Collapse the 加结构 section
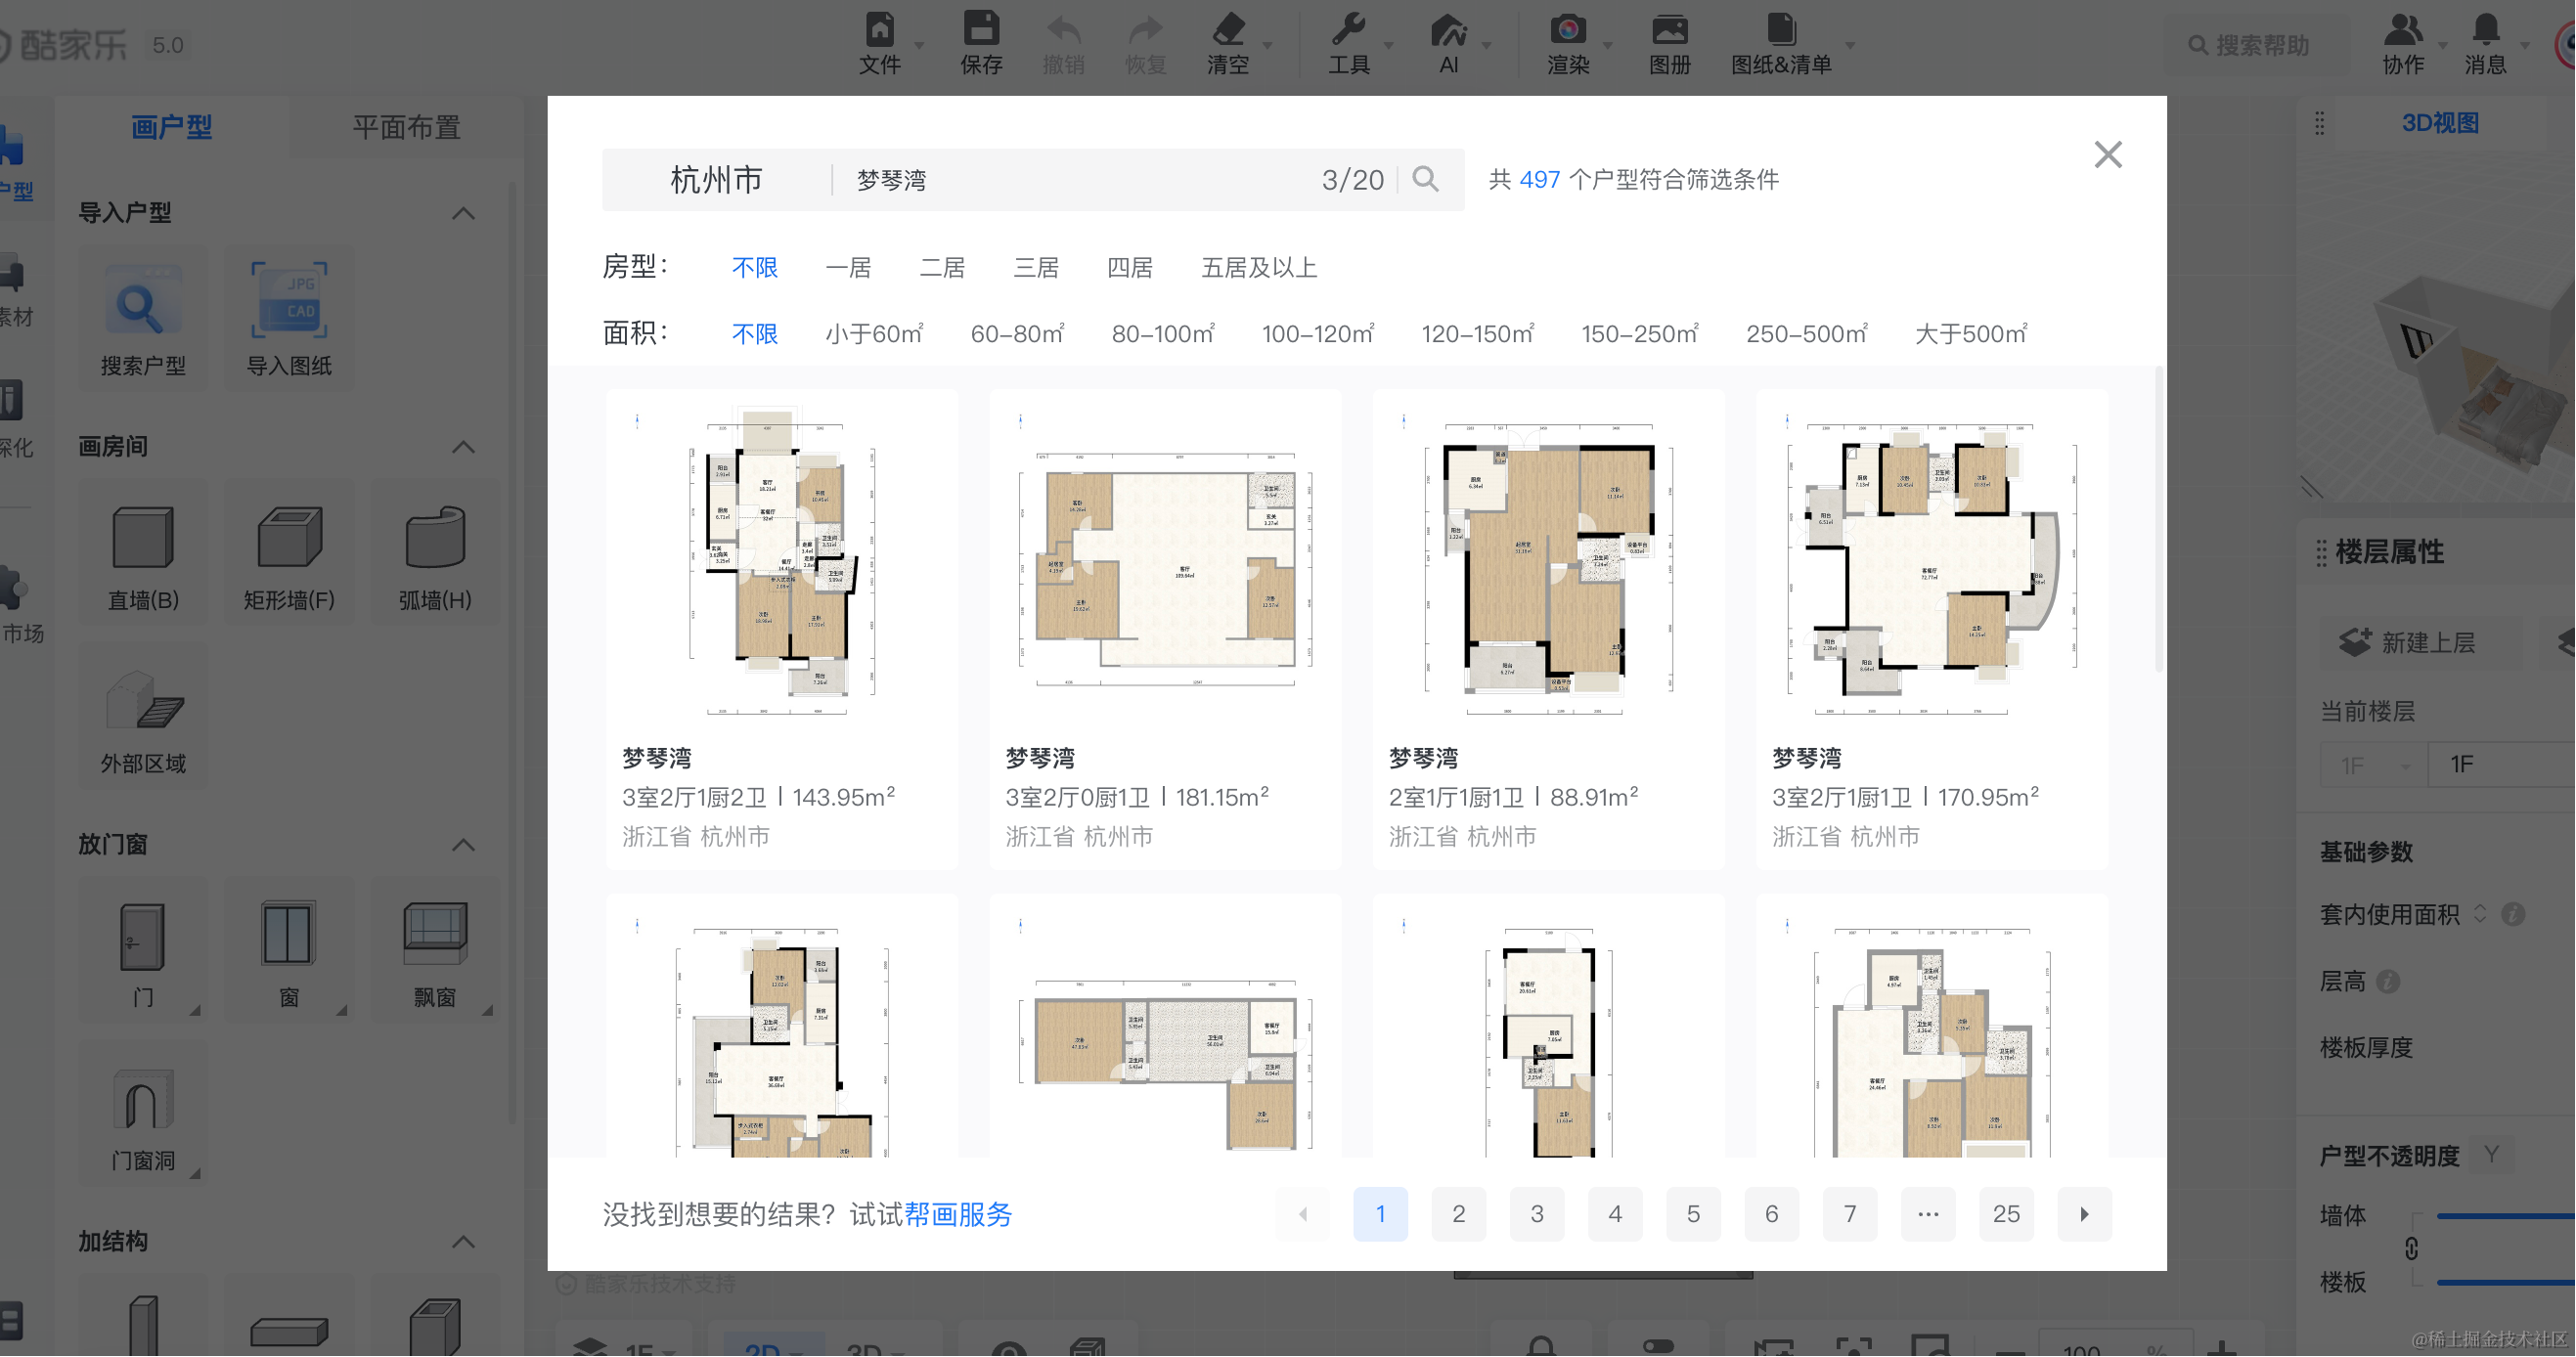2576x1357 pixels. (x=463, y=1242)
